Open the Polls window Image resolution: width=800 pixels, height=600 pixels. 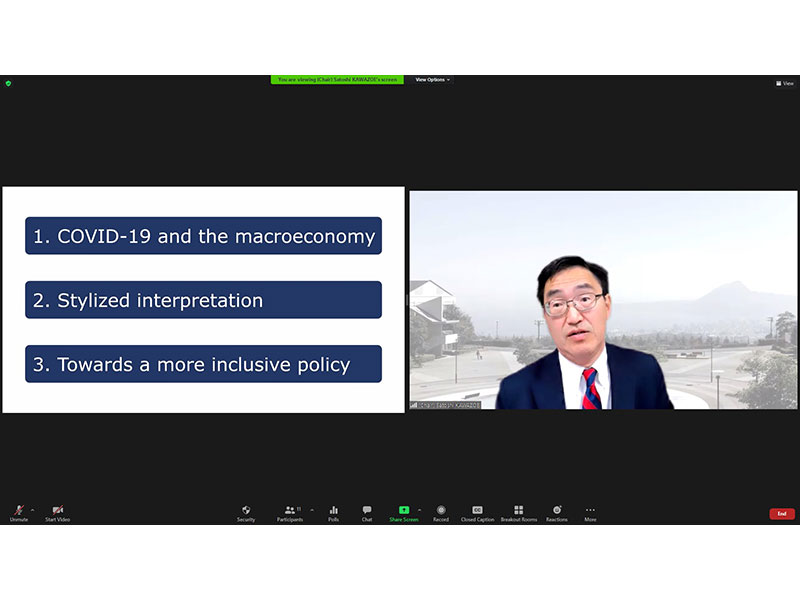point(333,512)
